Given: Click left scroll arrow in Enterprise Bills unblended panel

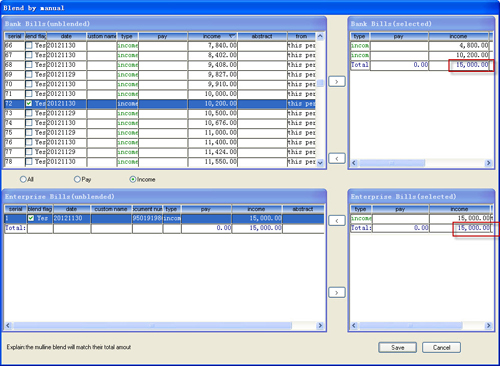Looking at the screenshot, I should point(8,325).
